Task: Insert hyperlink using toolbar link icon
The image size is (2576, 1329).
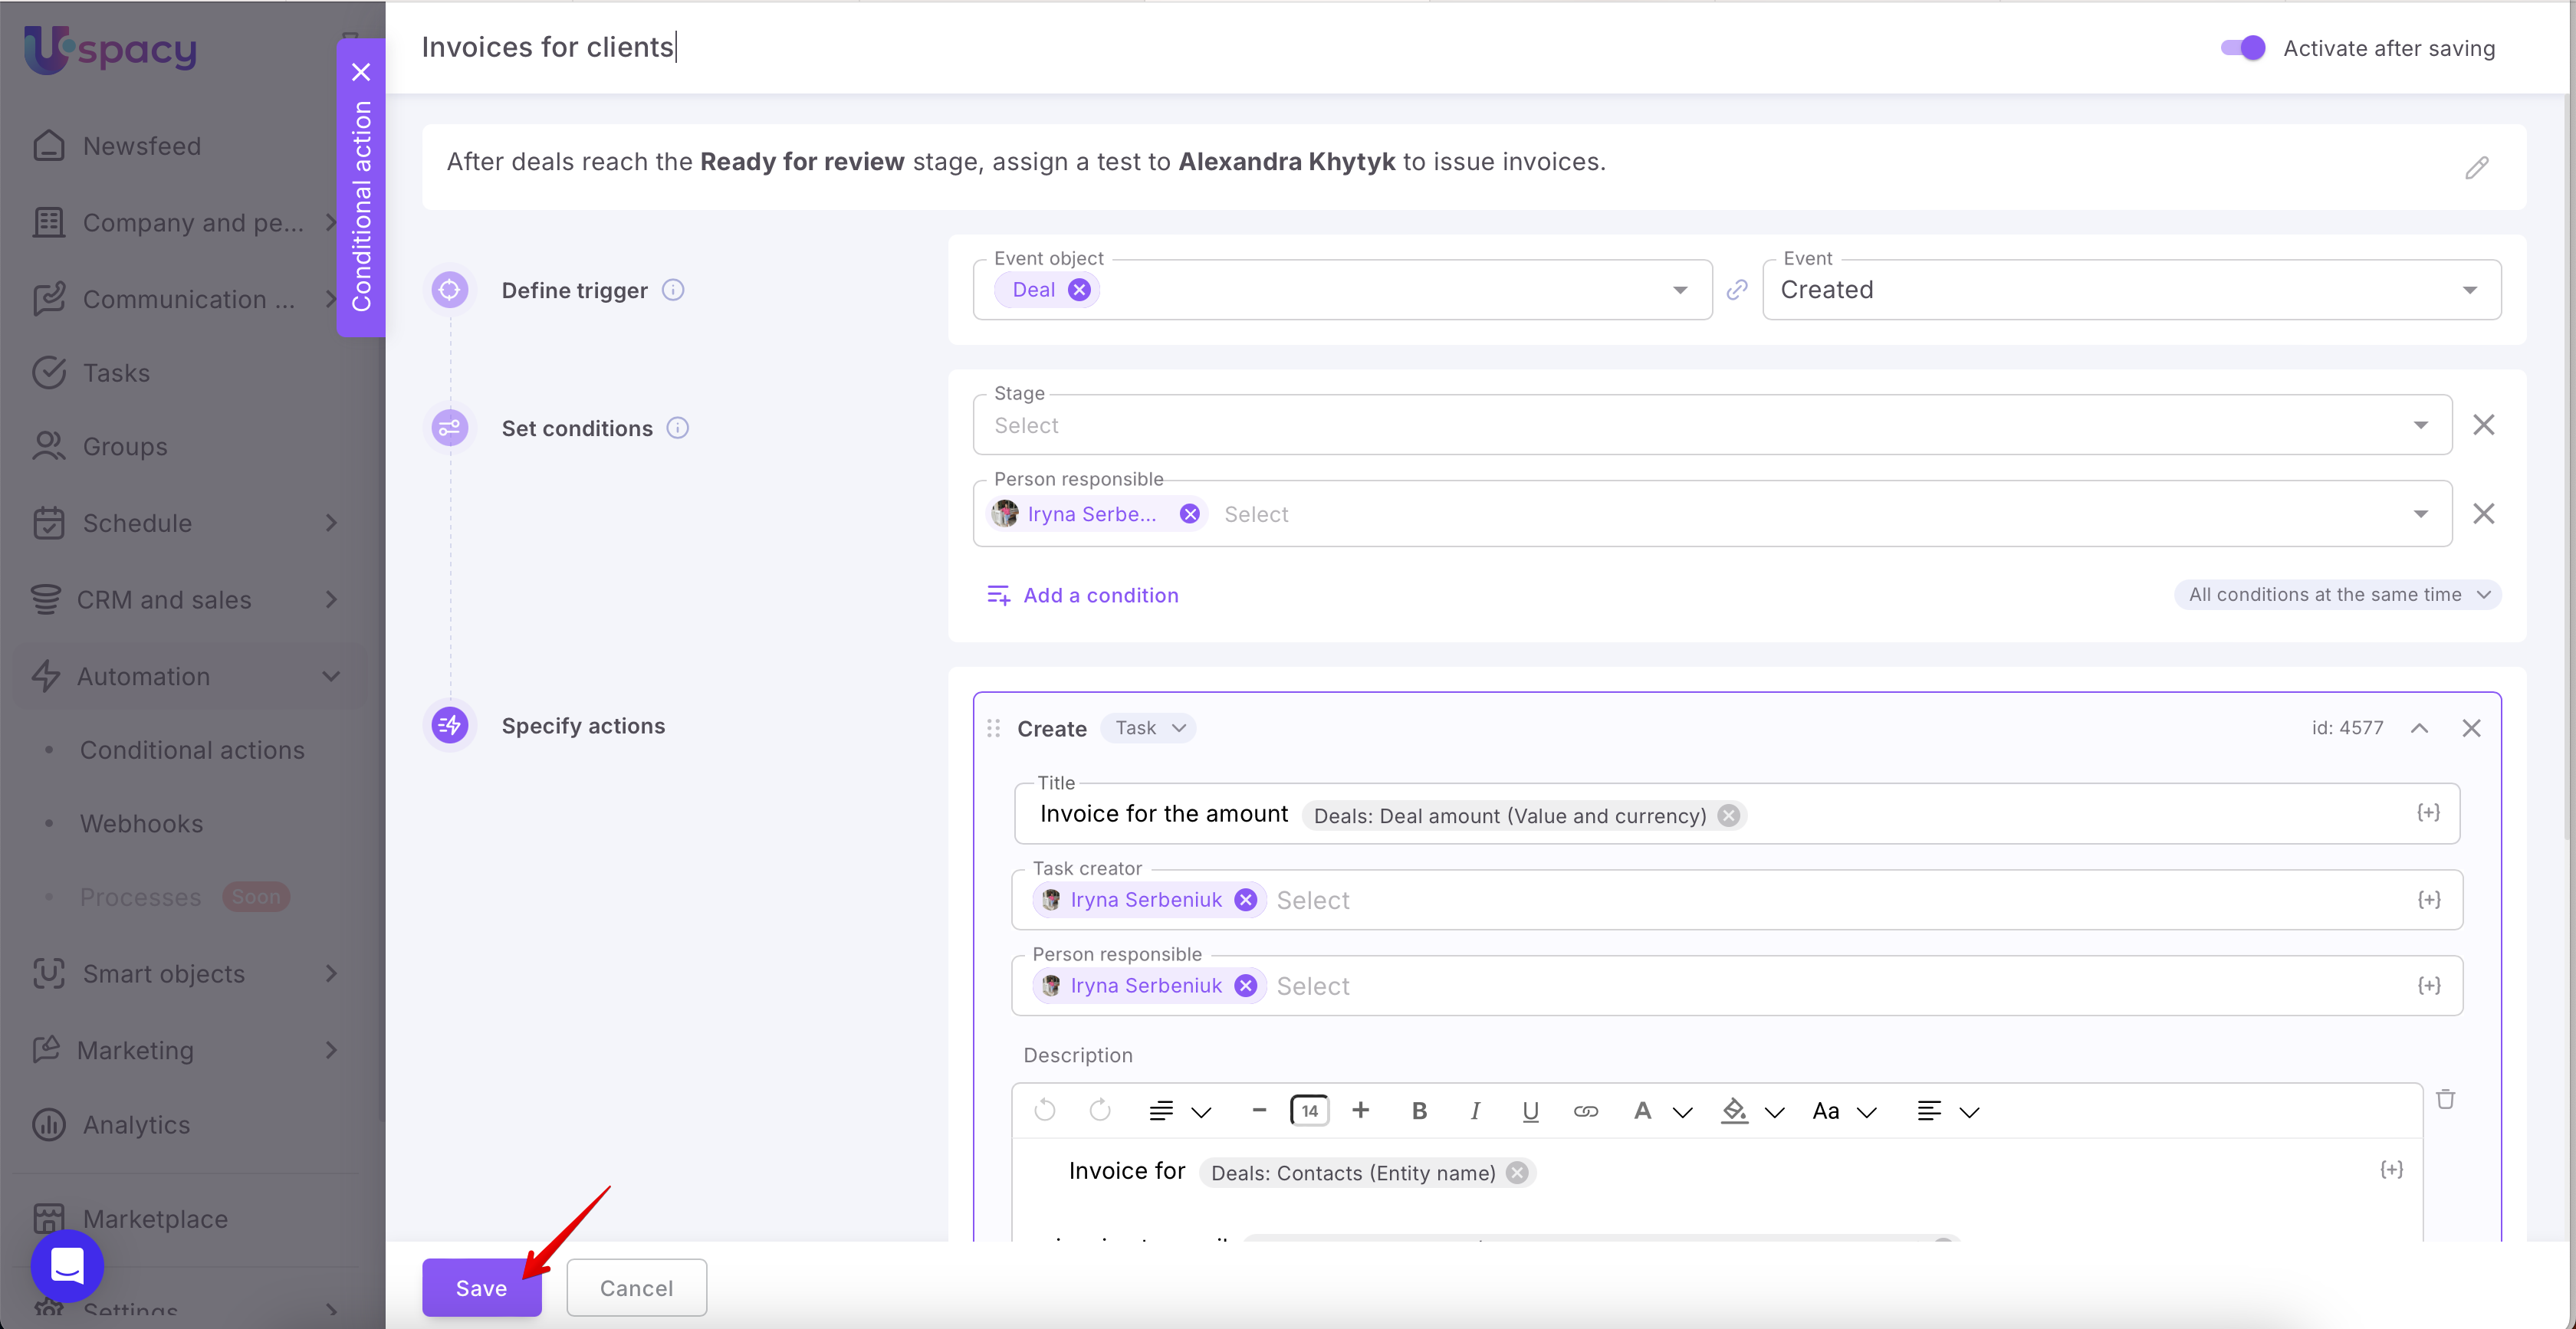Action: click(x=1585, y=1111)
